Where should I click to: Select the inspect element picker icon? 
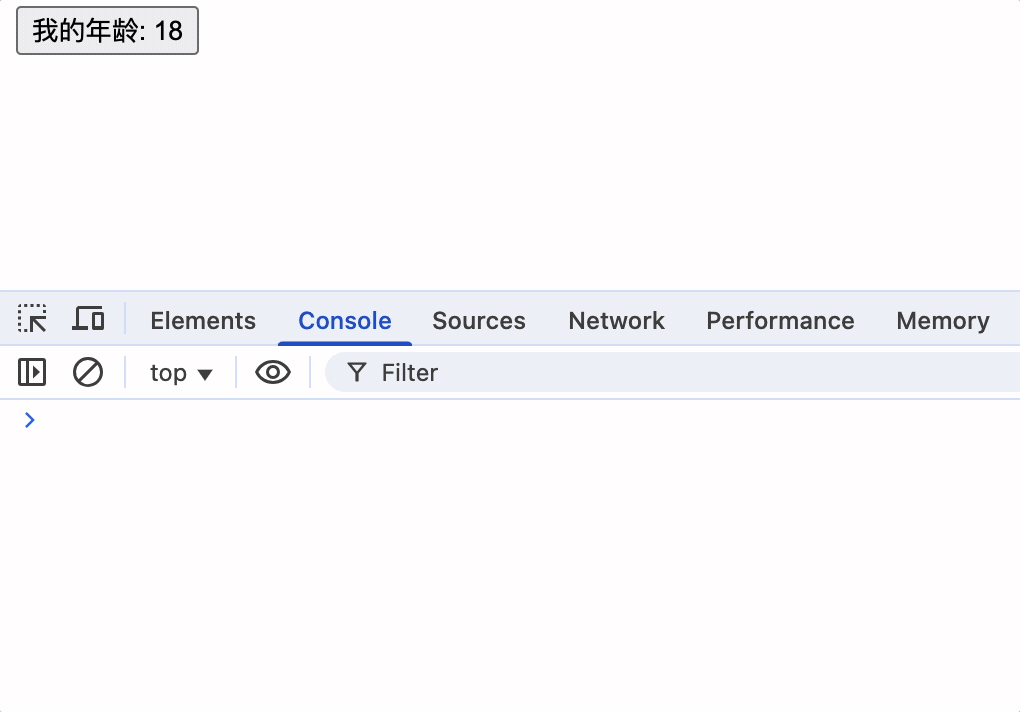click(32, 319)
